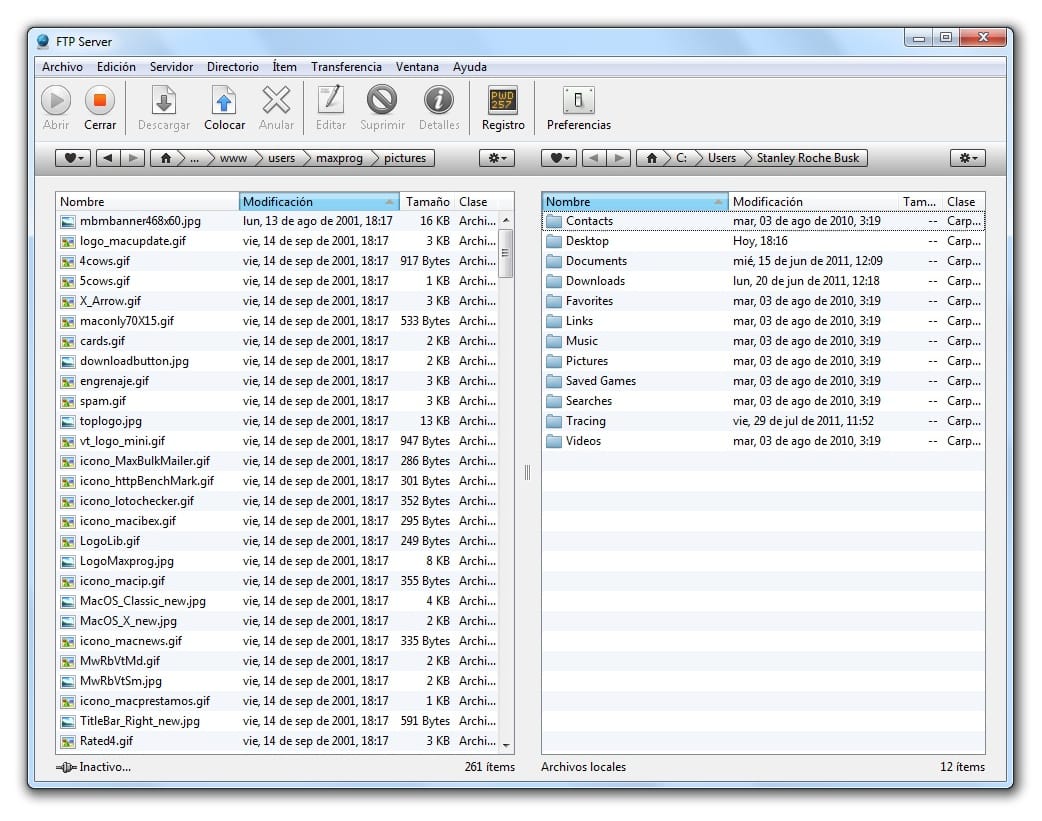Select Saved Games folder row
The height and width of the screenshot is (821, 1042).
click(x=764, y=381)
